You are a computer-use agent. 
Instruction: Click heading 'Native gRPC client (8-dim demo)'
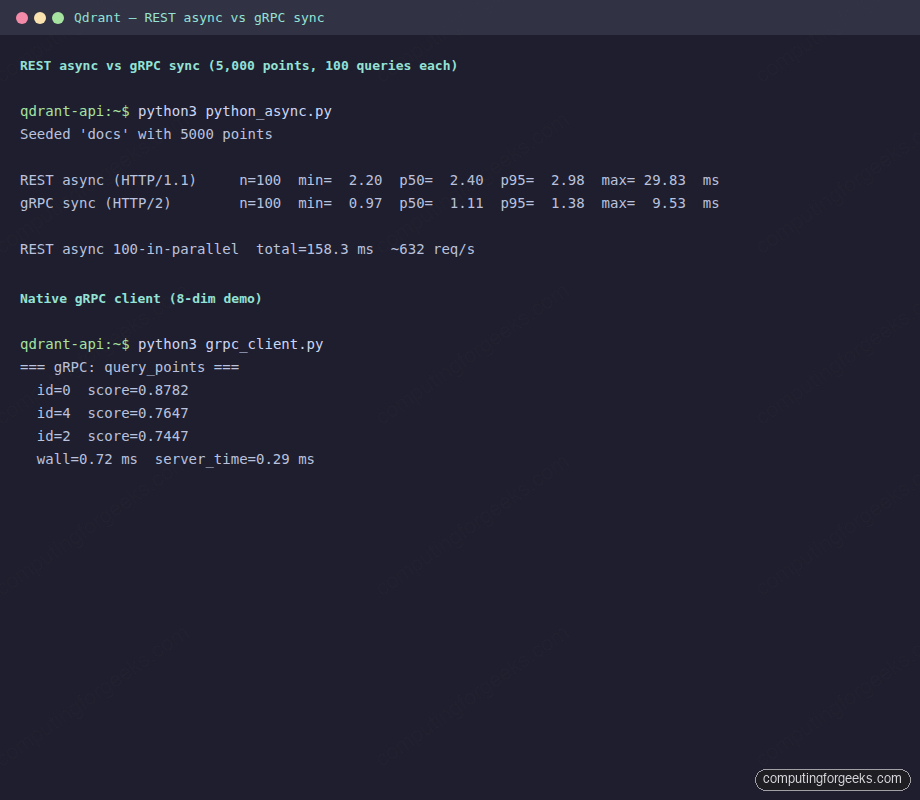tap(141, 299)
